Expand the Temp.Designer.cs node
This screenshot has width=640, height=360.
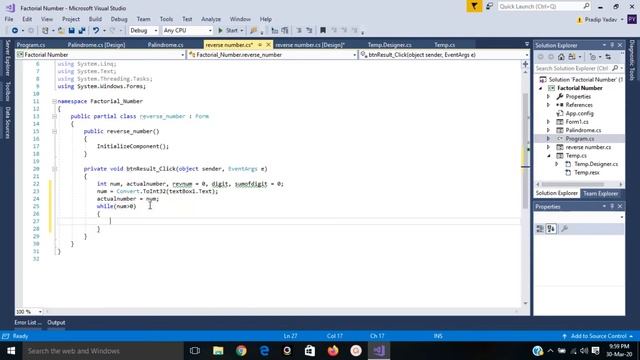pyautogui.click(x=557, y=164)
